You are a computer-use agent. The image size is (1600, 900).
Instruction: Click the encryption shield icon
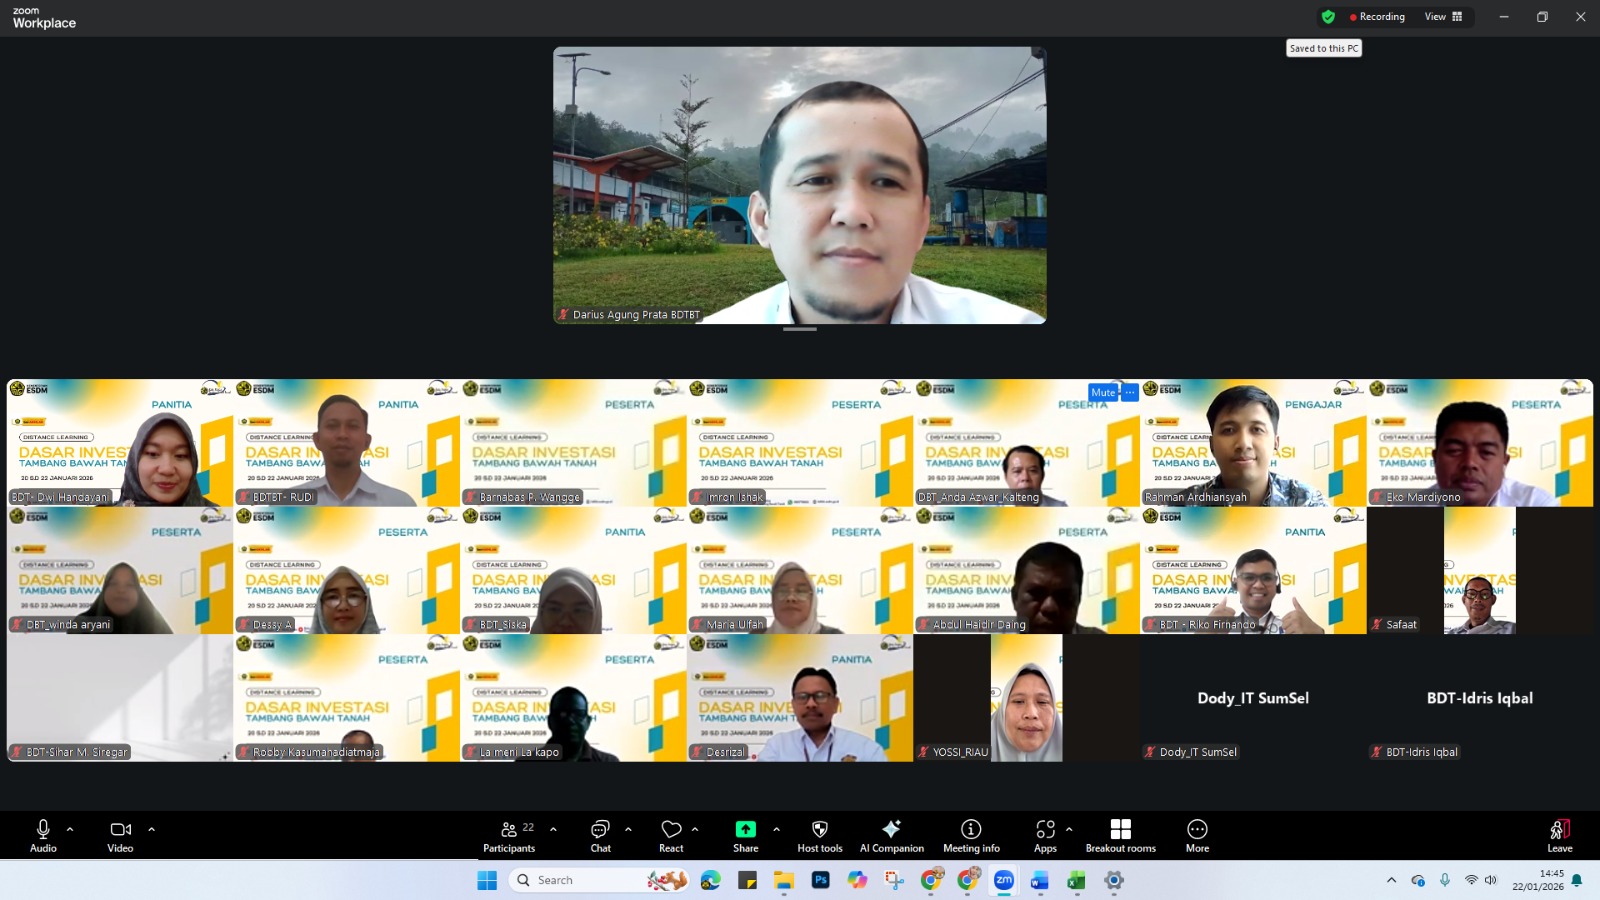pyautogui.click(x=1328, y=17)
